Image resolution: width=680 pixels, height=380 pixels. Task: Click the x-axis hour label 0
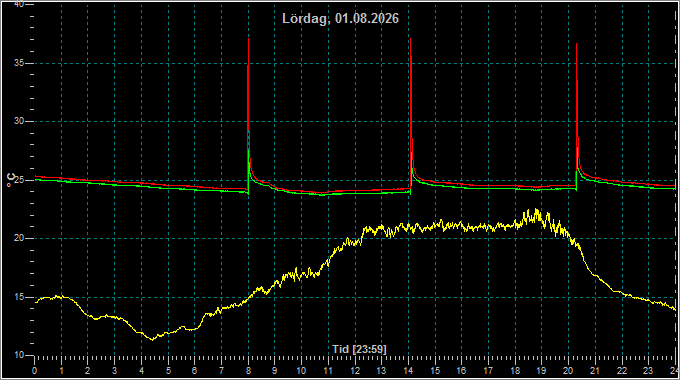coord(35,371)
